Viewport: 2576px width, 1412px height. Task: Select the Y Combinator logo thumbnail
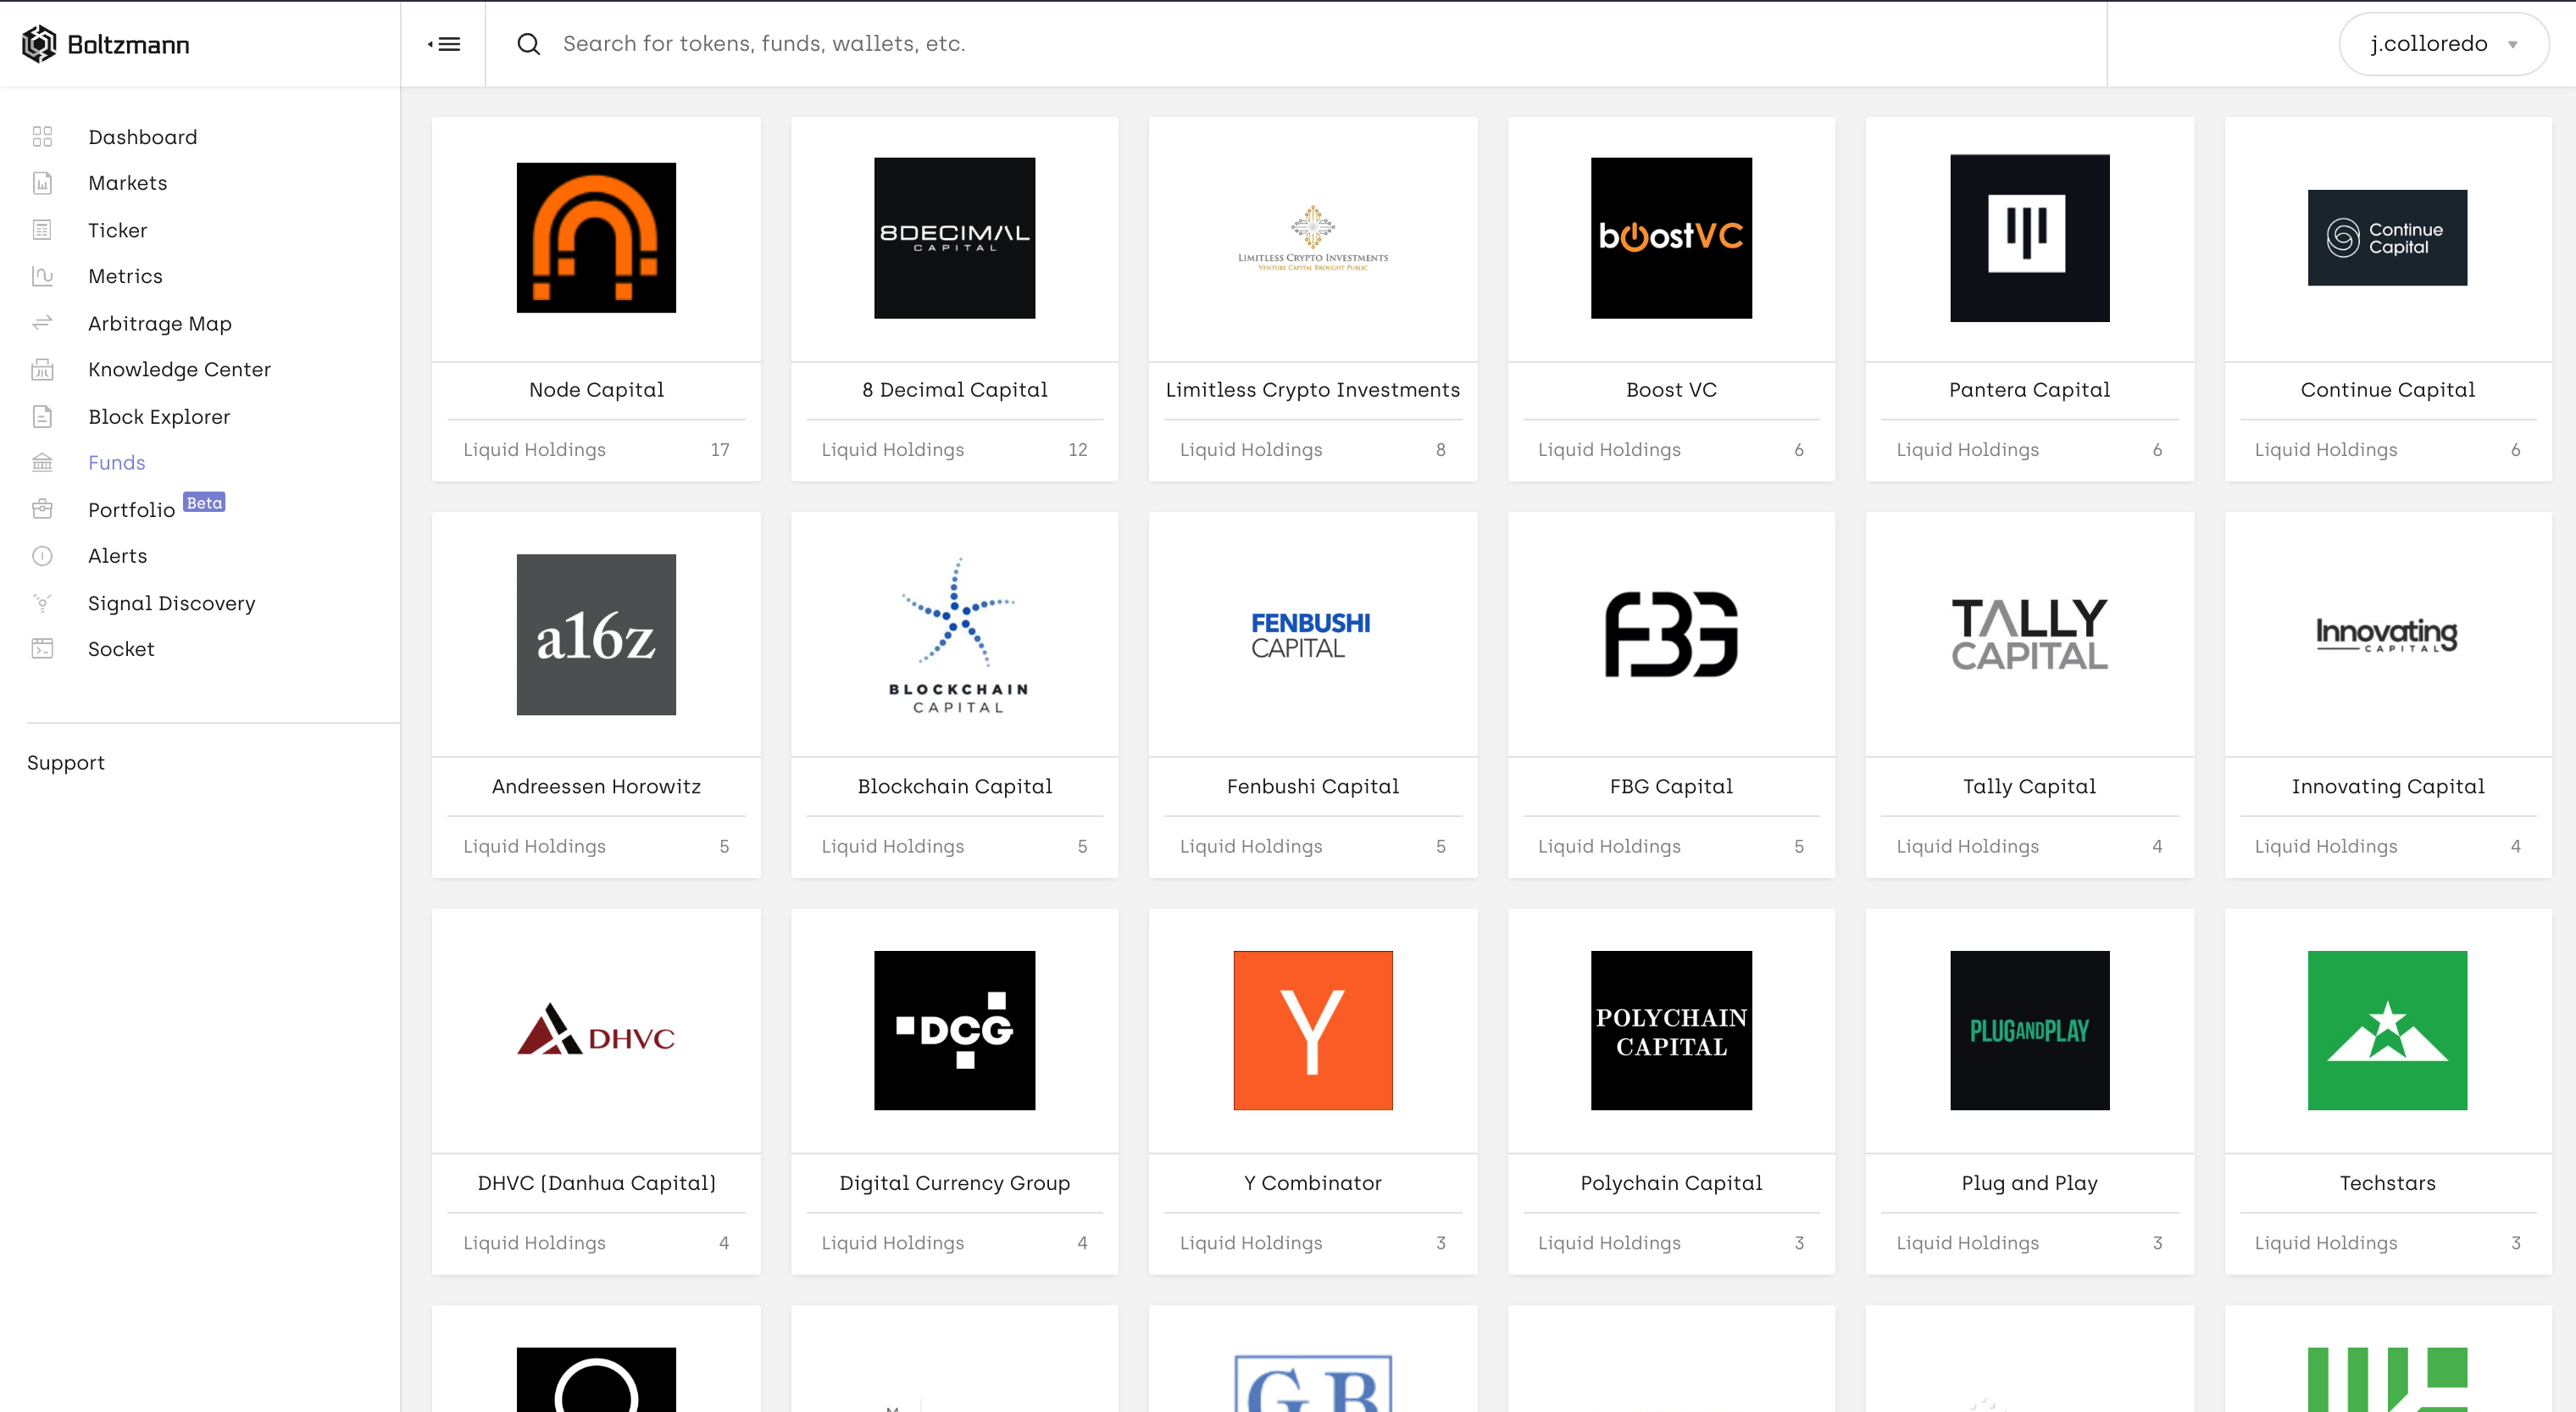click(1312, 1030)
